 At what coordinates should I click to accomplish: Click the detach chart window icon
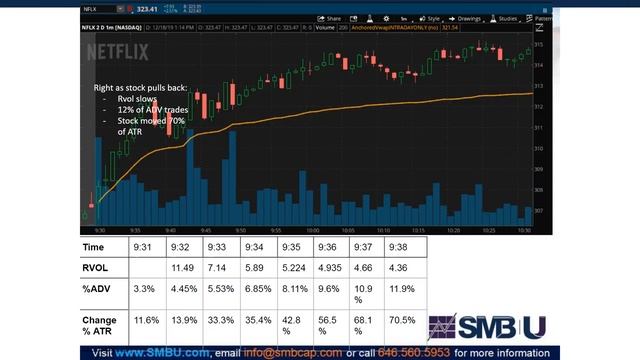[x=353, y=19]
